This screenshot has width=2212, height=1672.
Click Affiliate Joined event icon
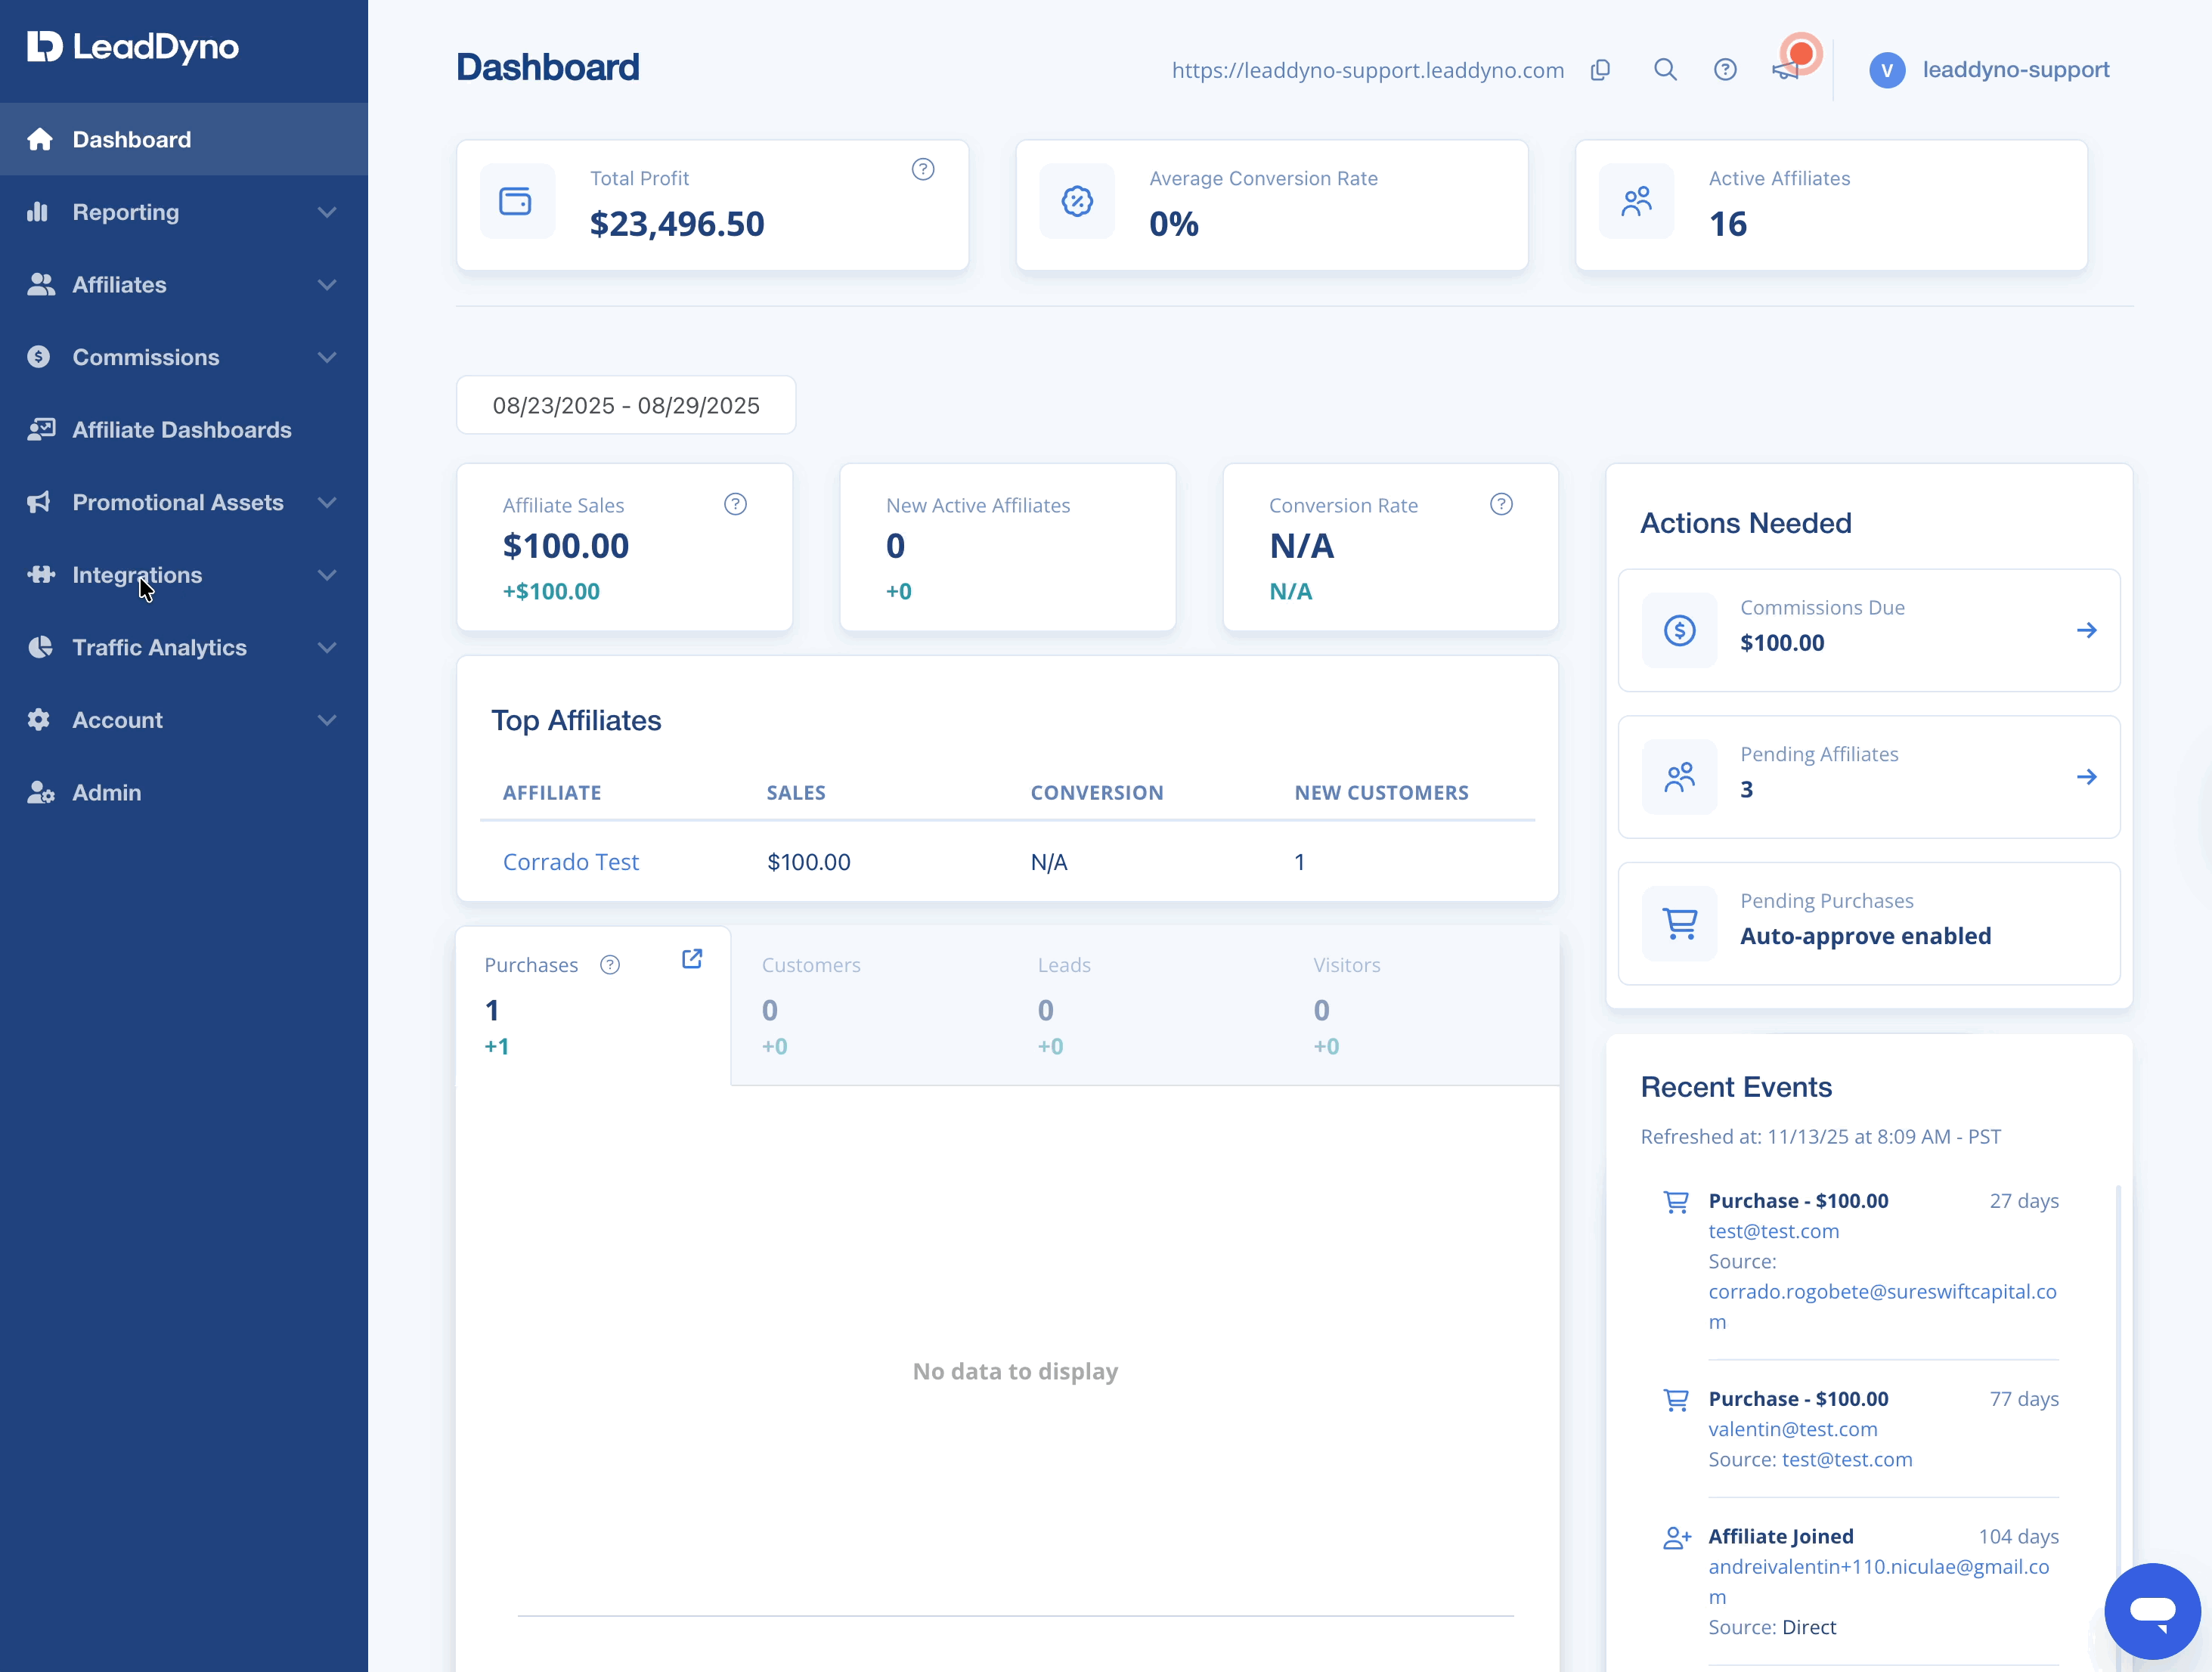(1677, 1538)
